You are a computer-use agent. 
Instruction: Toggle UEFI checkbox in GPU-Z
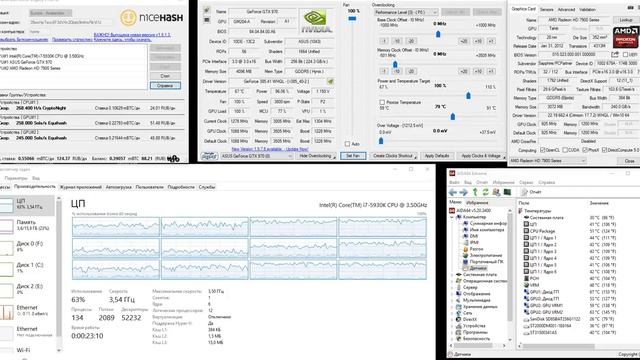[x=625, y=55]
